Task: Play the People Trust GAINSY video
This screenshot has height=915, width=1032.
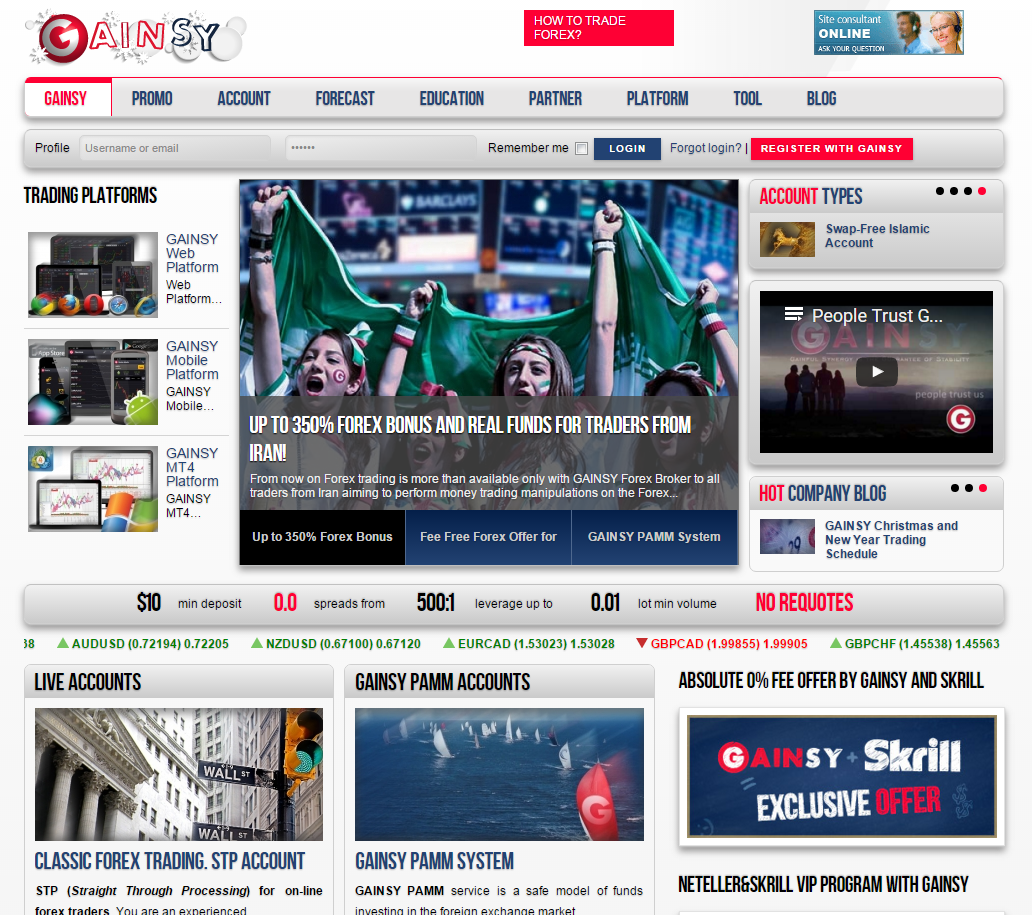Action: (877, 372)
